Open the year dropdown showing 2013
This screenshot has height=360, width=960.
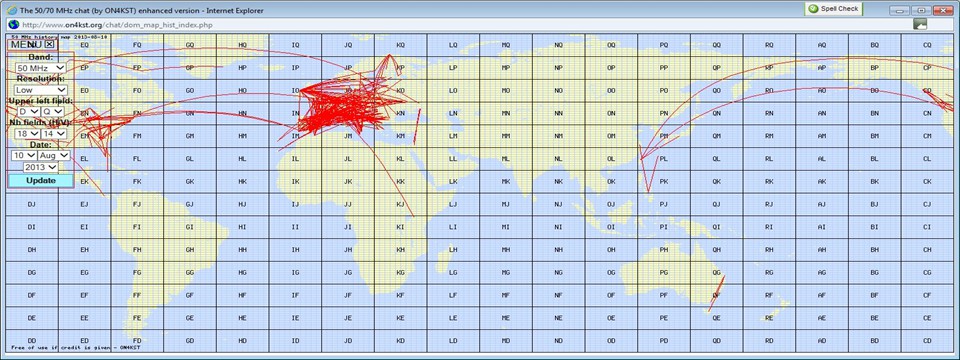coord(41,167)
